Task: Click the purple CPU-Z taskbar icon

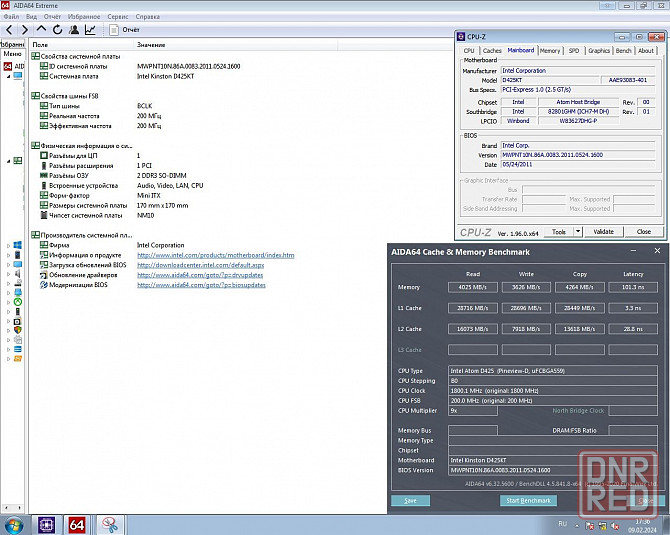Action: [46, 524]
